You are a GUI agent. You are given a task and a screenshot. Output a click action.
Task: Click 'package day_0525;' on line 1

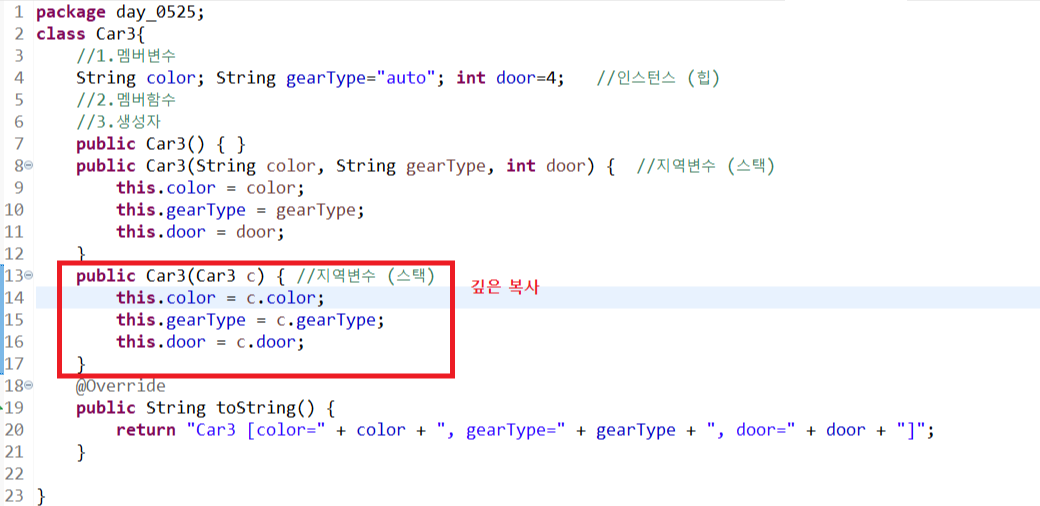(x=120, y=13)
